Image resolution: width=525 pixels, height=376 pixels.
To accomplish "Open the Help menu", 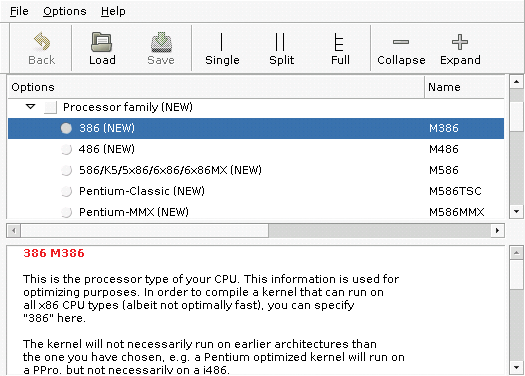I will coord(113,11).
